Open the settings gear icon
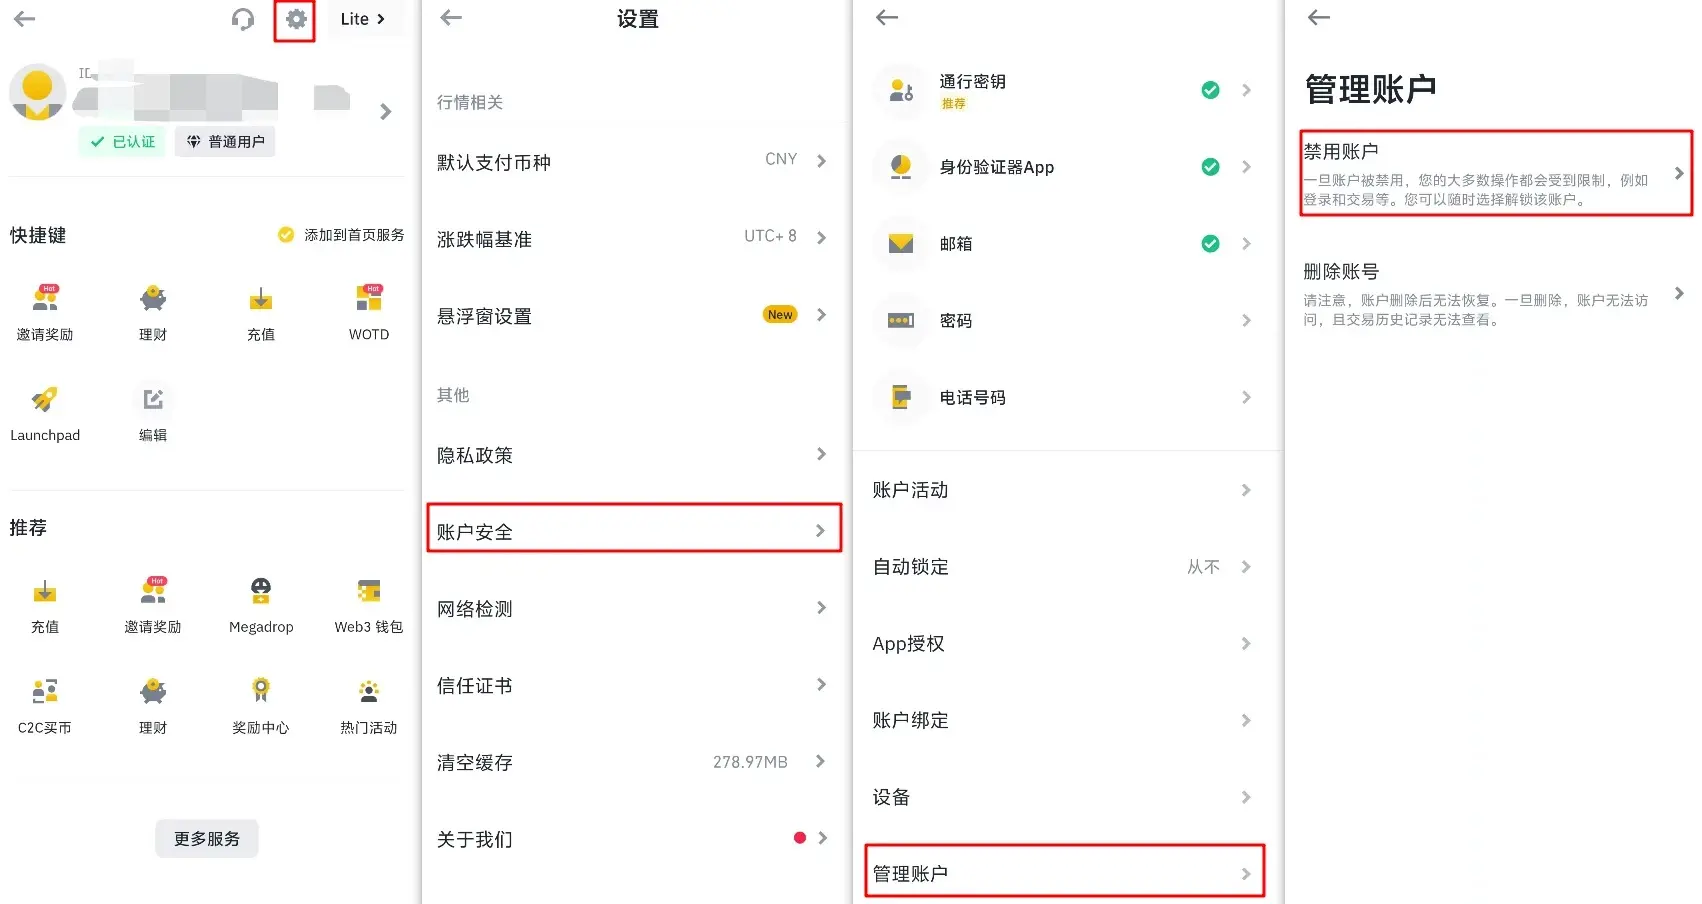 tap(293, 18)
